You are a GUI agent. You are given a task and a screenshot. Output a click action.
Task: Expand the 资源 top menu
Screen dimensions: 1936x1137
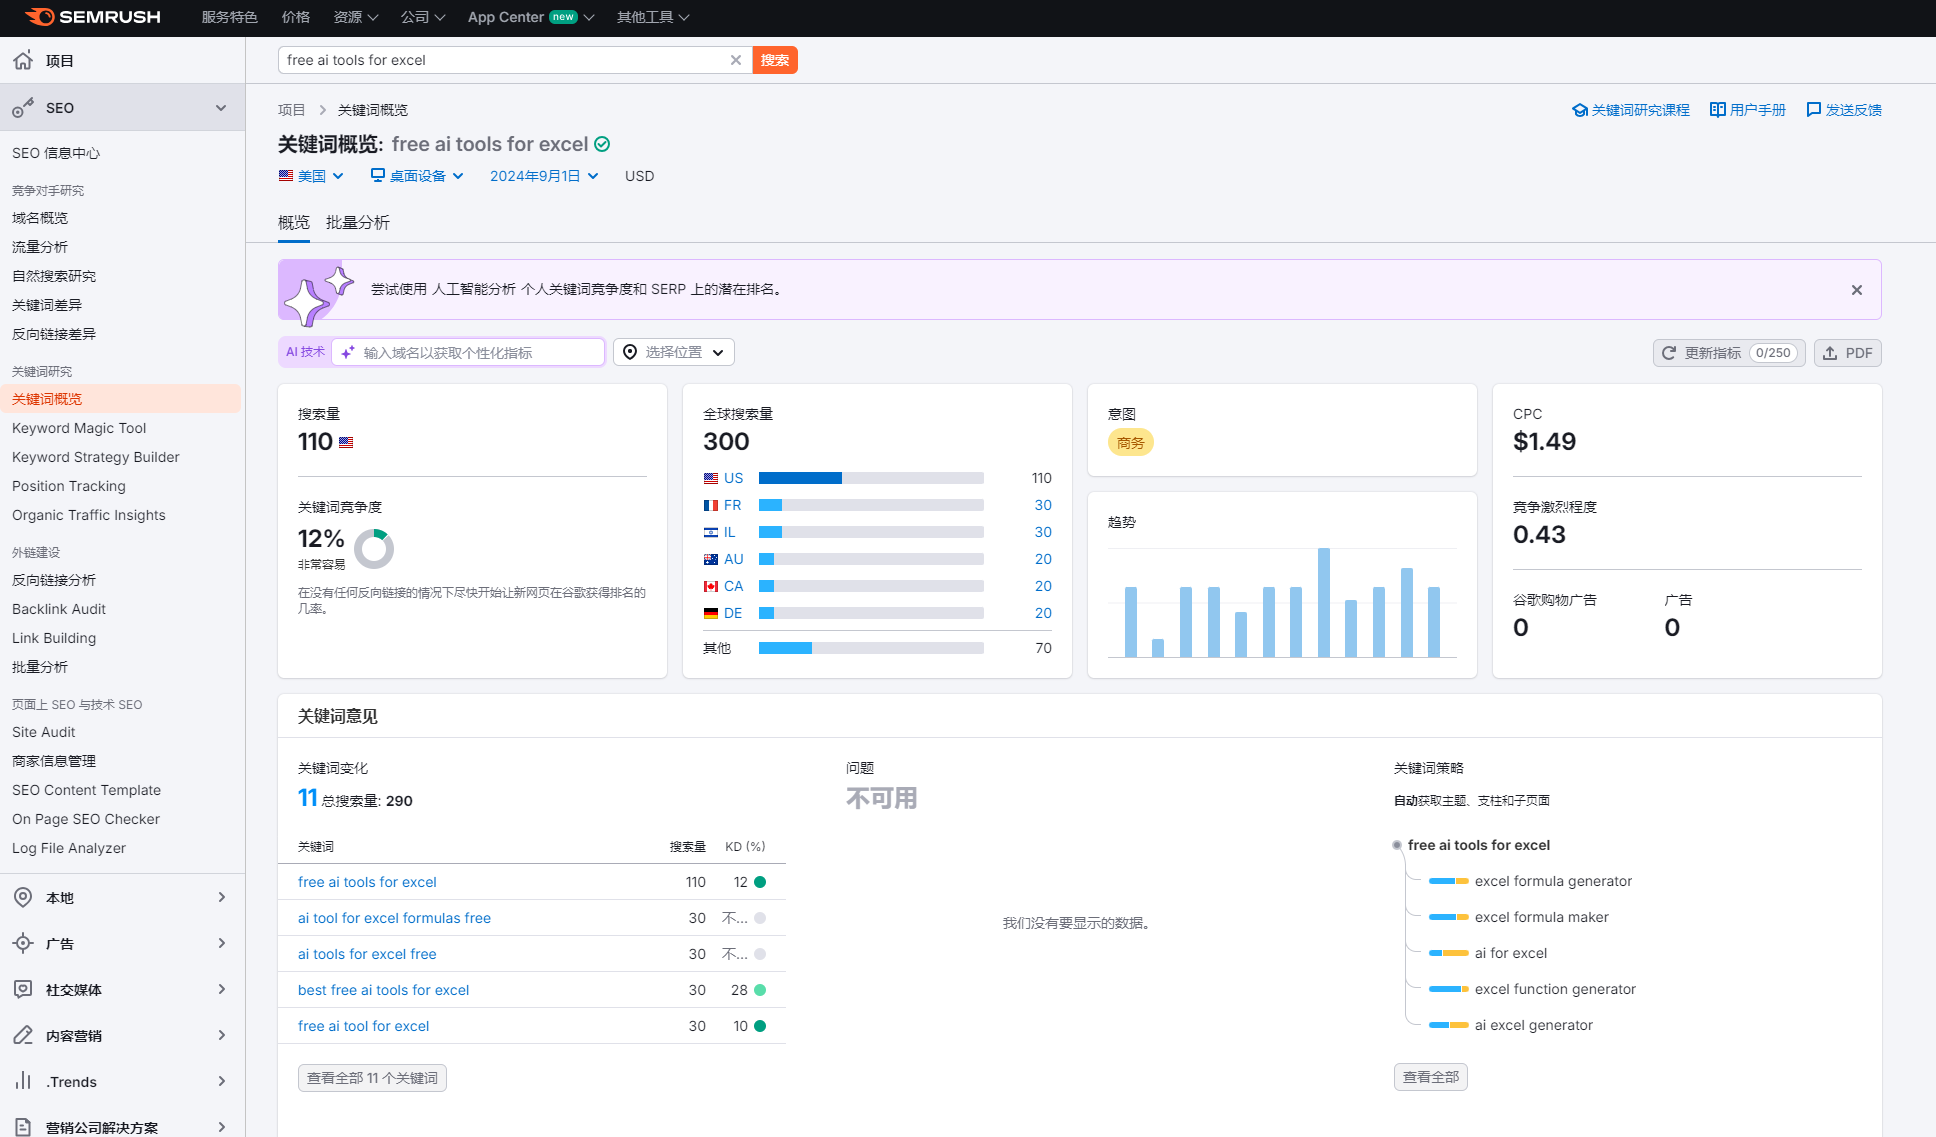[x=356, y=17]
